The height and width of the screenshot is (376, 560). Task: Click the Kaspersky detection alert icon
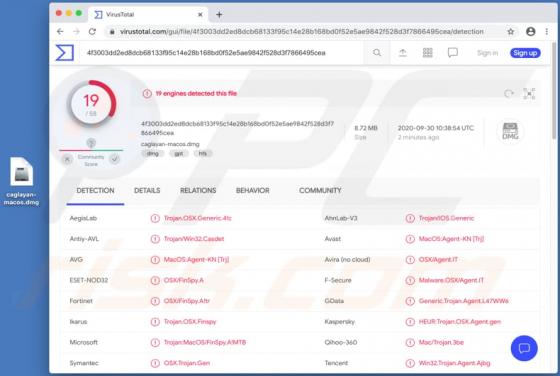410,322
